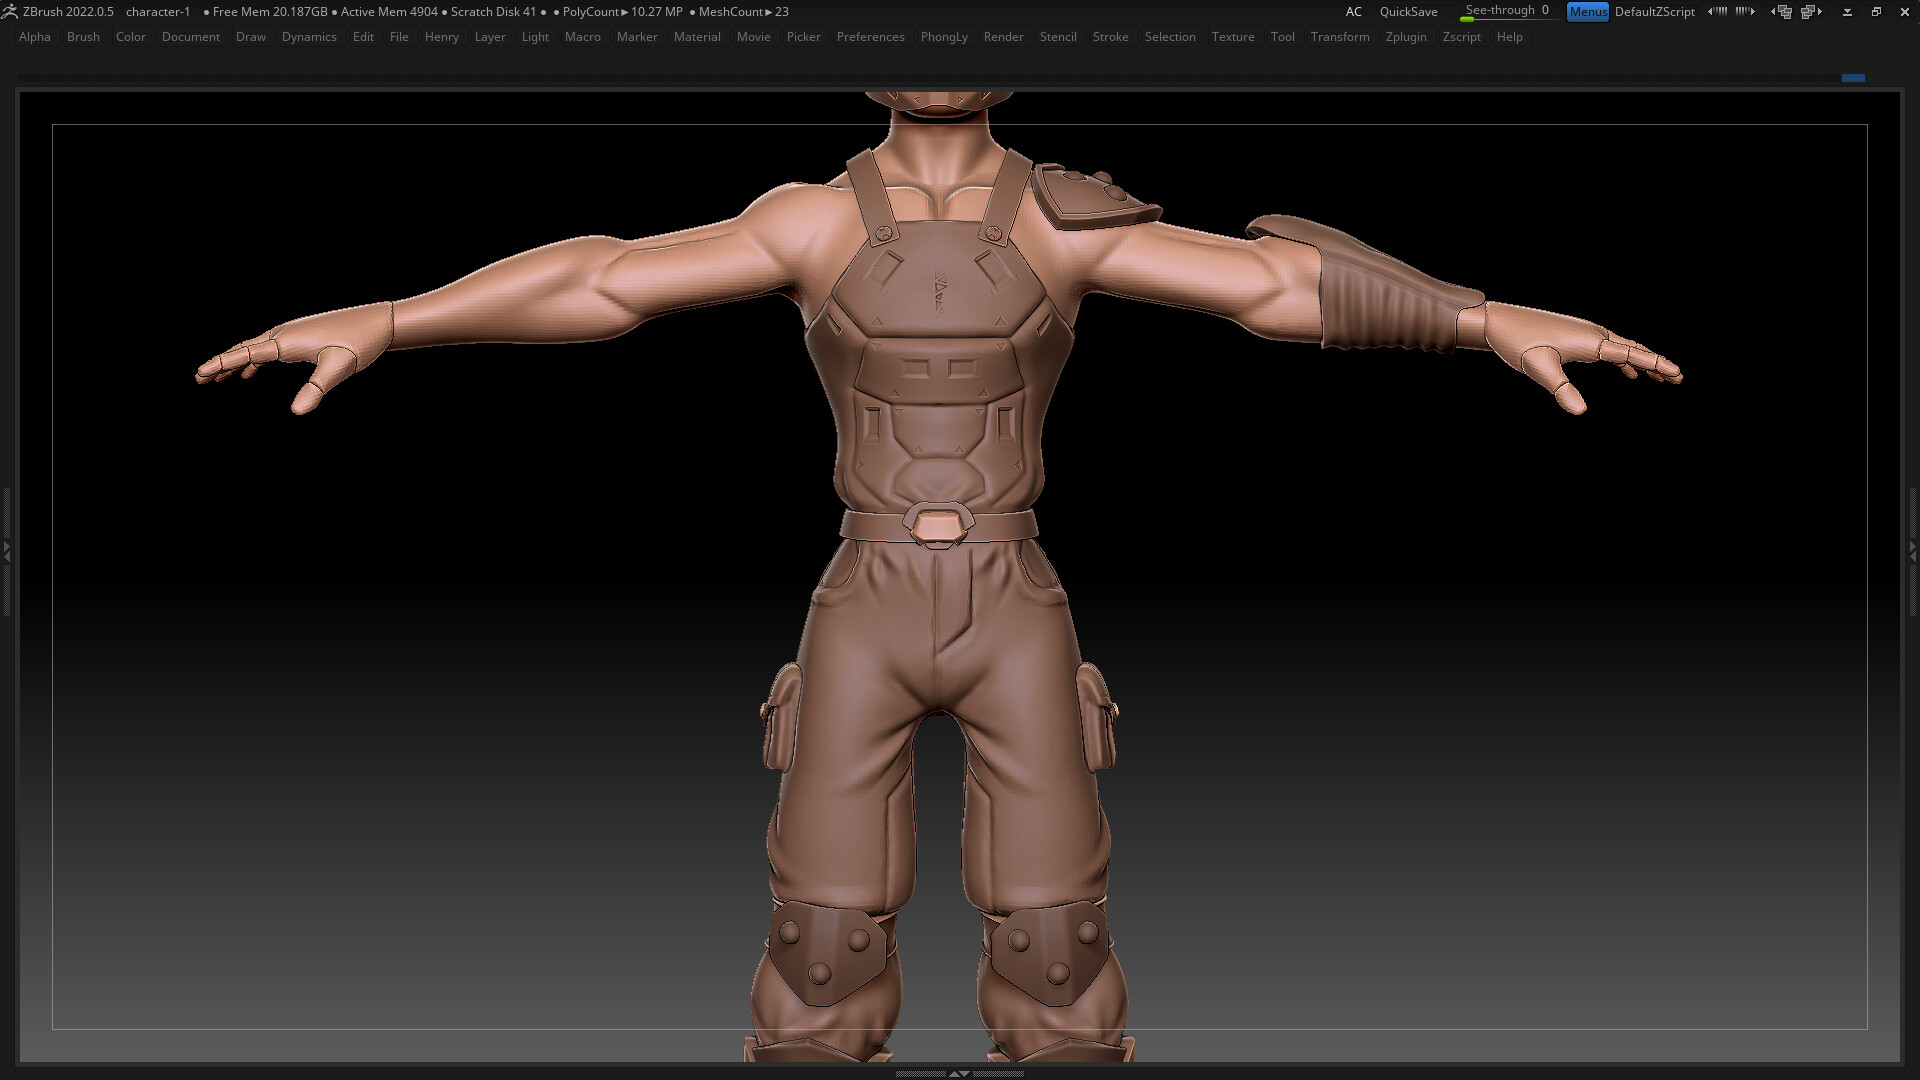Open the Henry custom menu
Screen dimensions: 1920x1080
(x=441, y=37)
